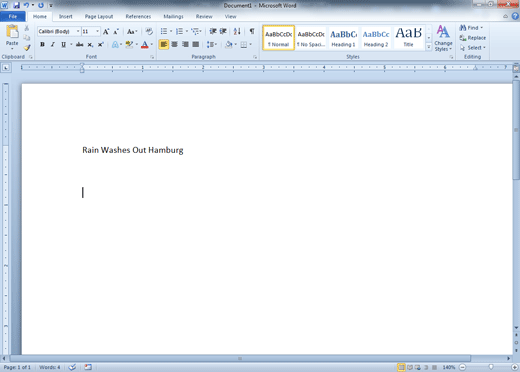Switch to the Insert tab

click(x=66, y=16)
